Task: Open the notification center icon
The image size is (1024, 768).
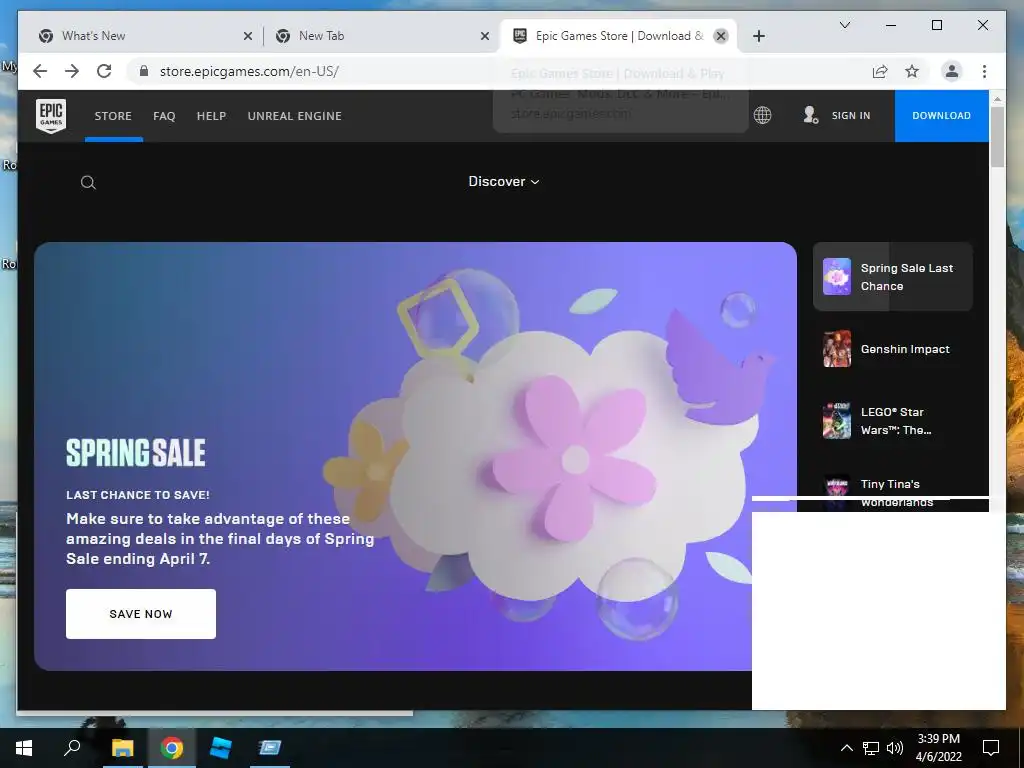Action: click(991, 748)
